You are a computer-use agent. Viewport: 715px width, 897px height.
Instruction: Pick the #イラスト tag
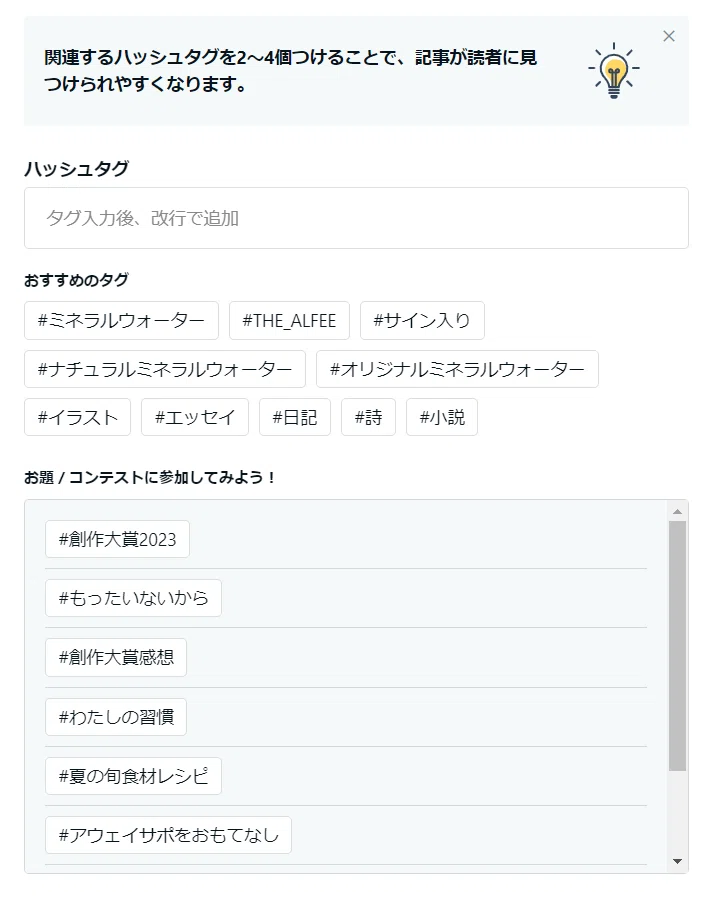pyautogui.click(x=78, y=417)
